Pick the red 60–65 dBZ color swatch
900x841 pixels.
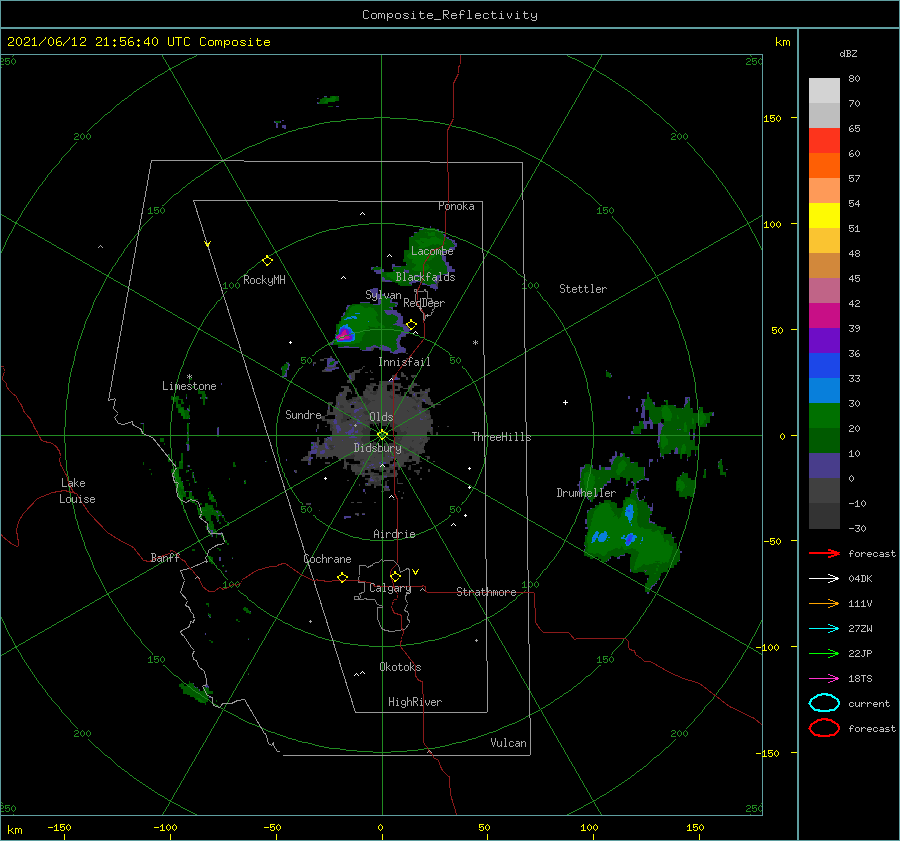point(824,141)
